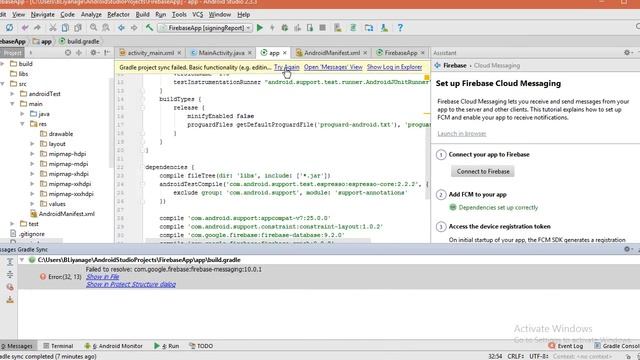Open the Android Monitor tool window
The image size is (640, 360).
point(113,346)
